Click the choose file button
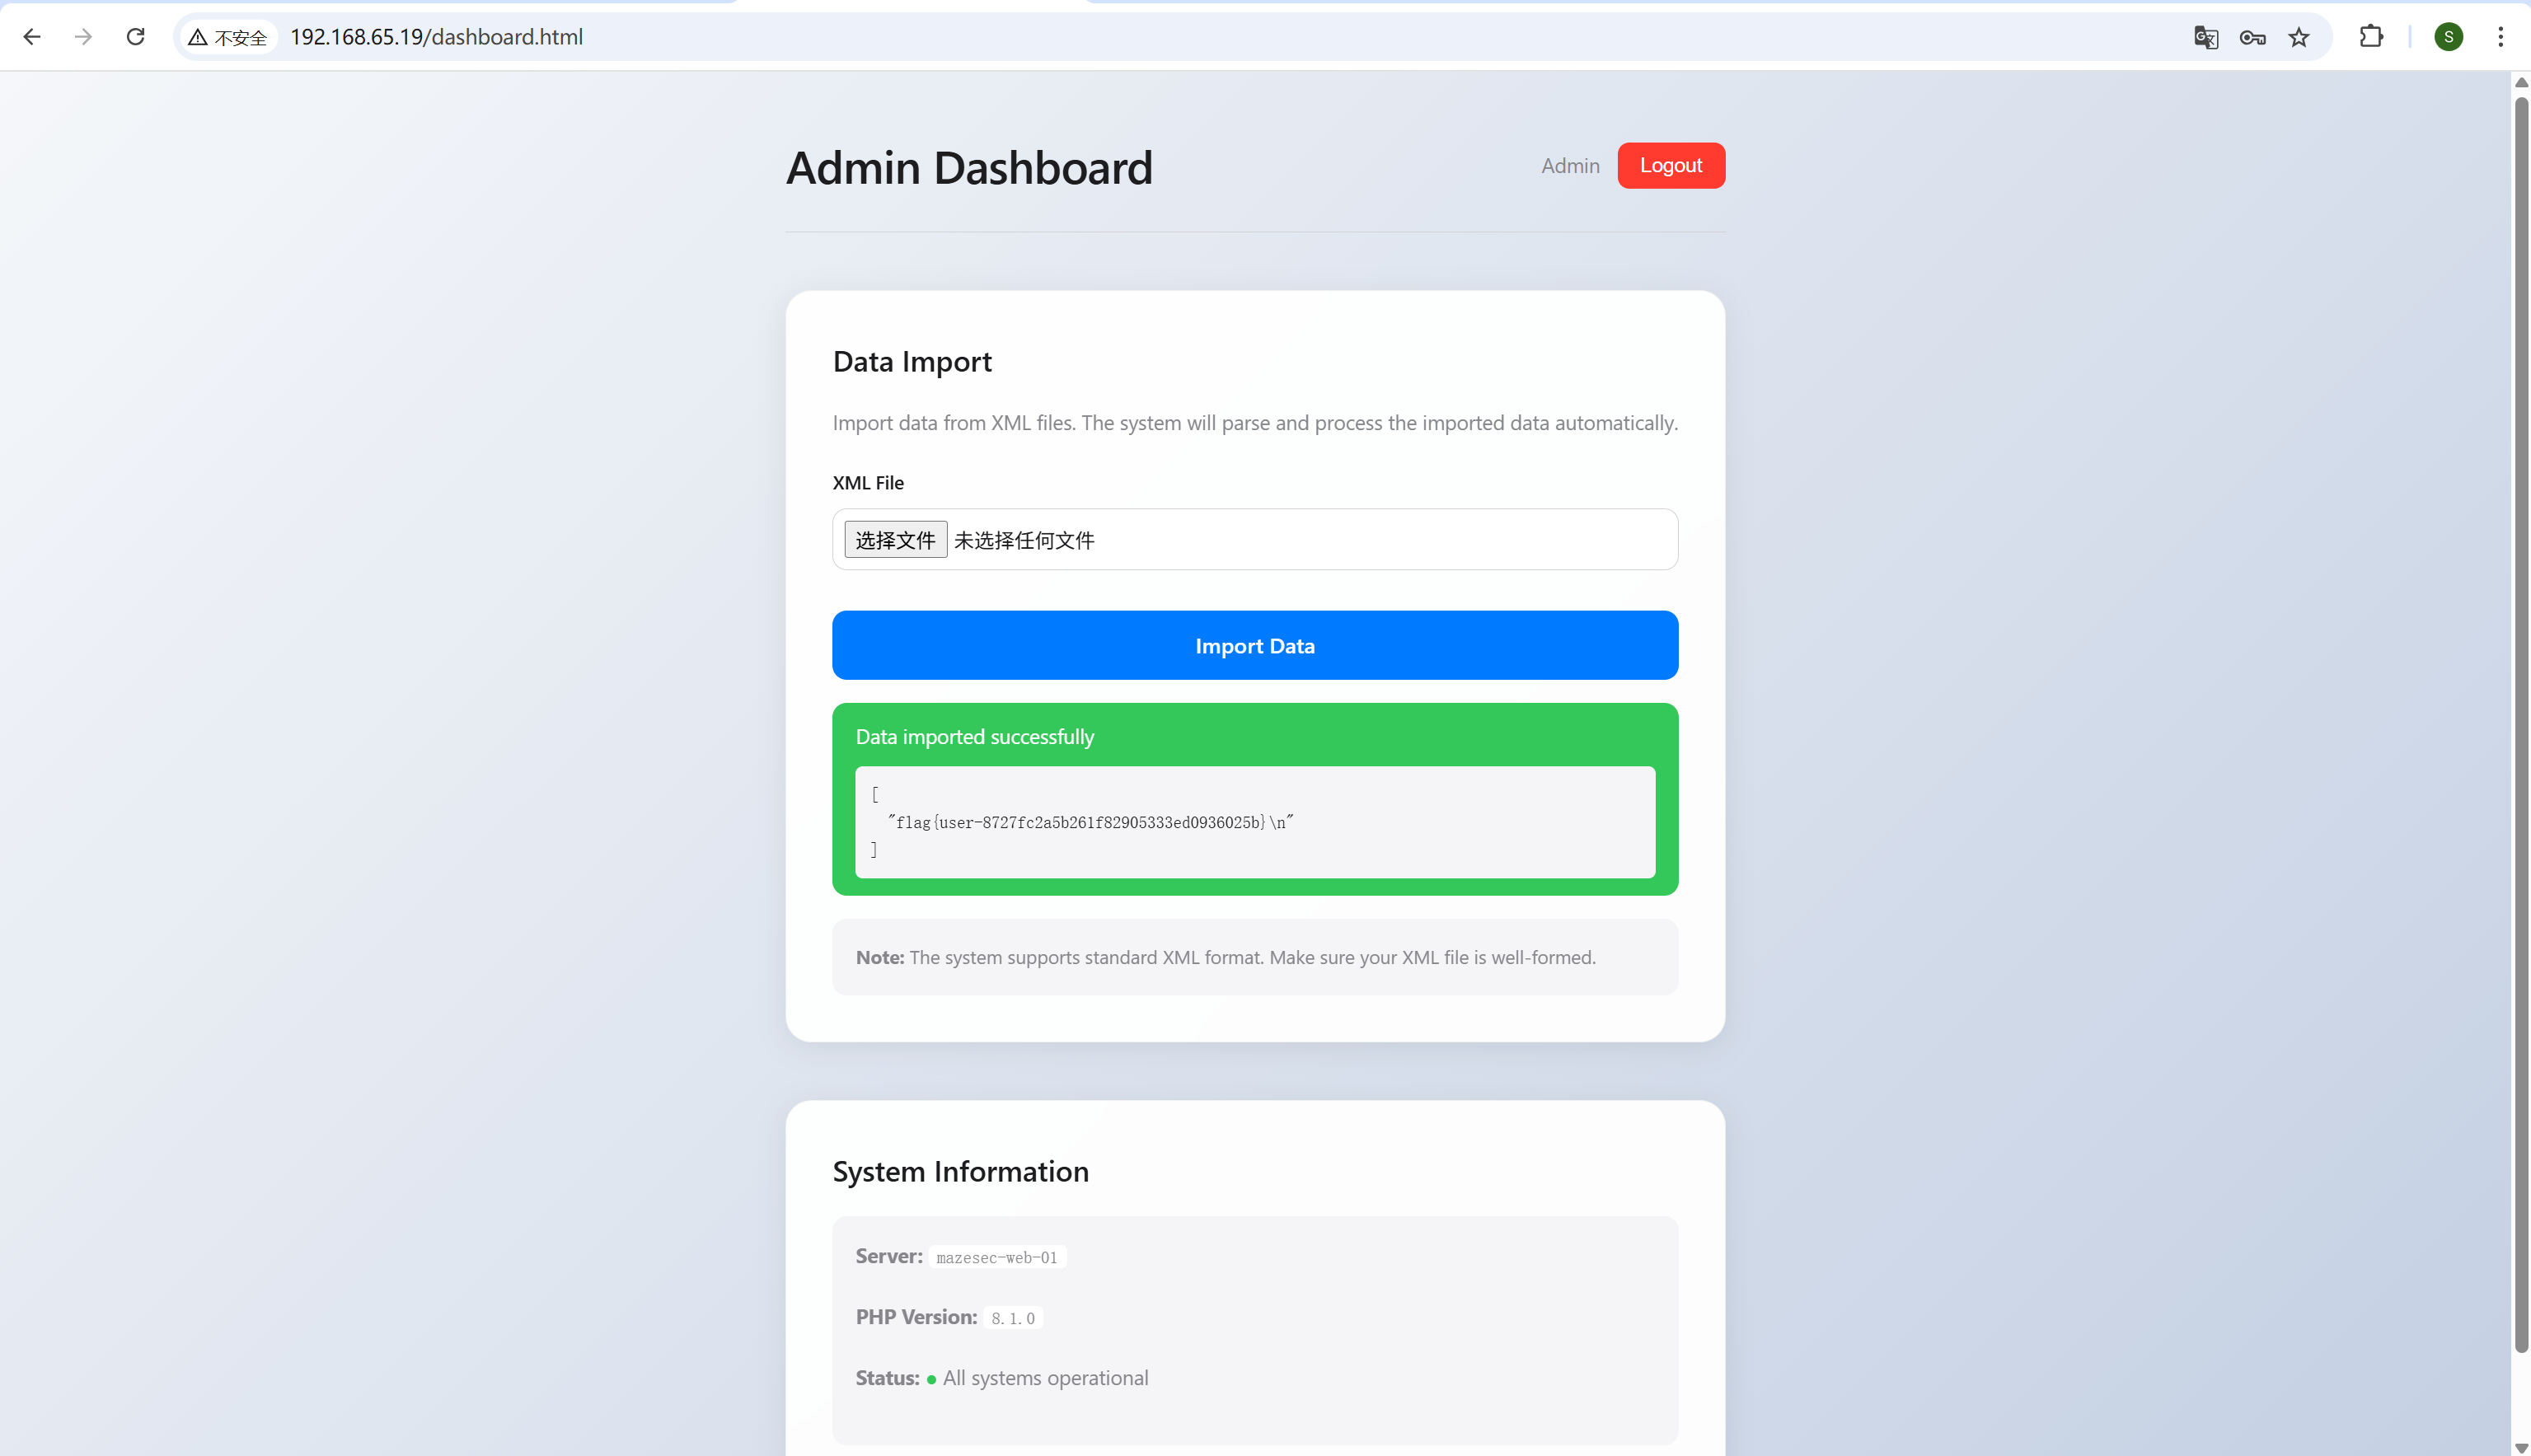2531x1456 pixels. pyautogui.click(x=895, y=540)
